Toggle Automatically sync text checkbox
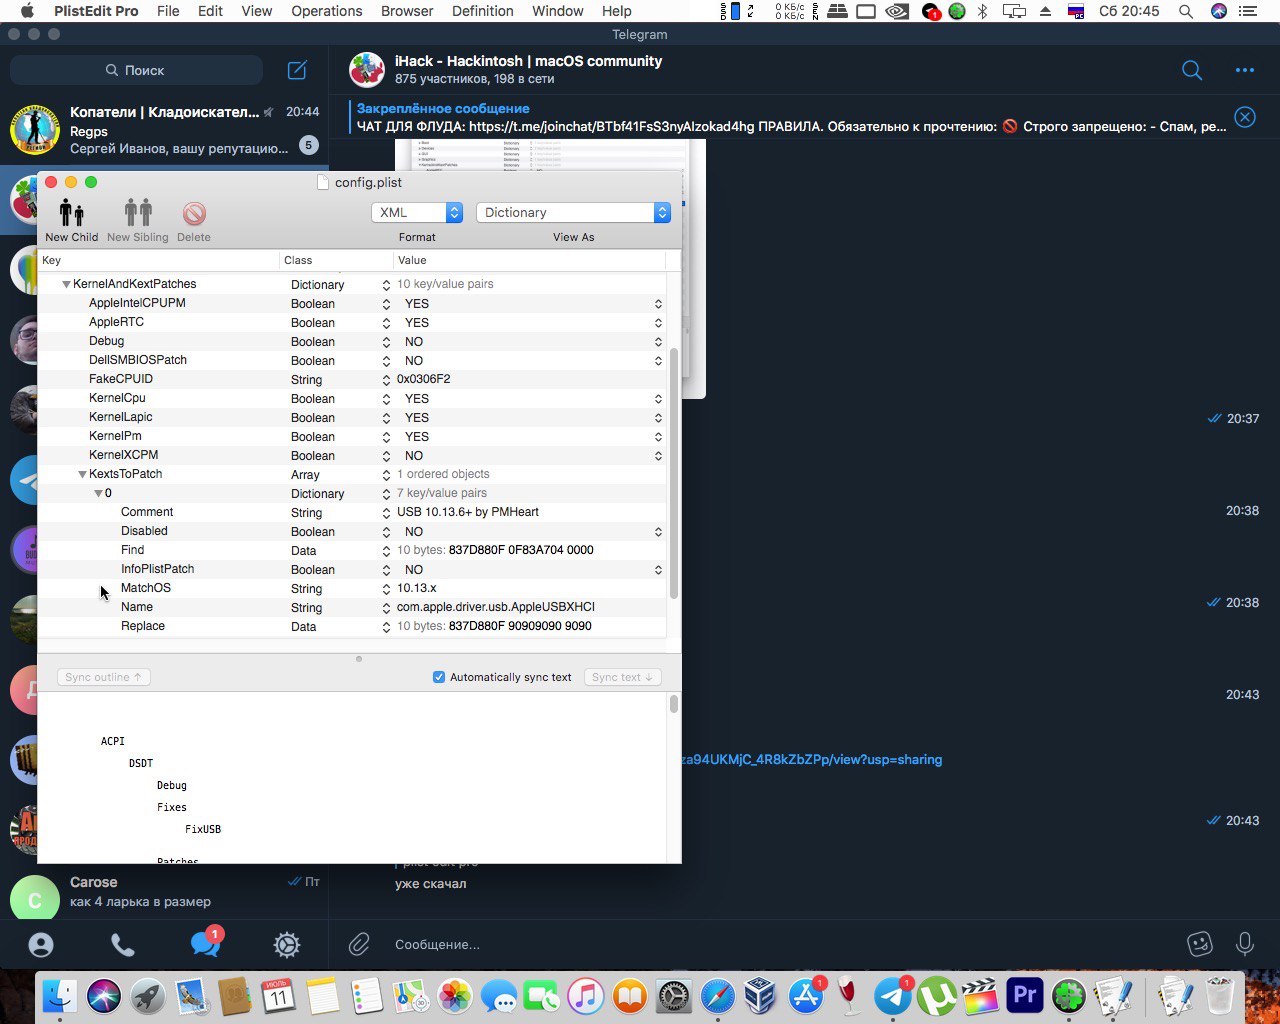Screen dimensions: 1280x1024 [438, 677]
